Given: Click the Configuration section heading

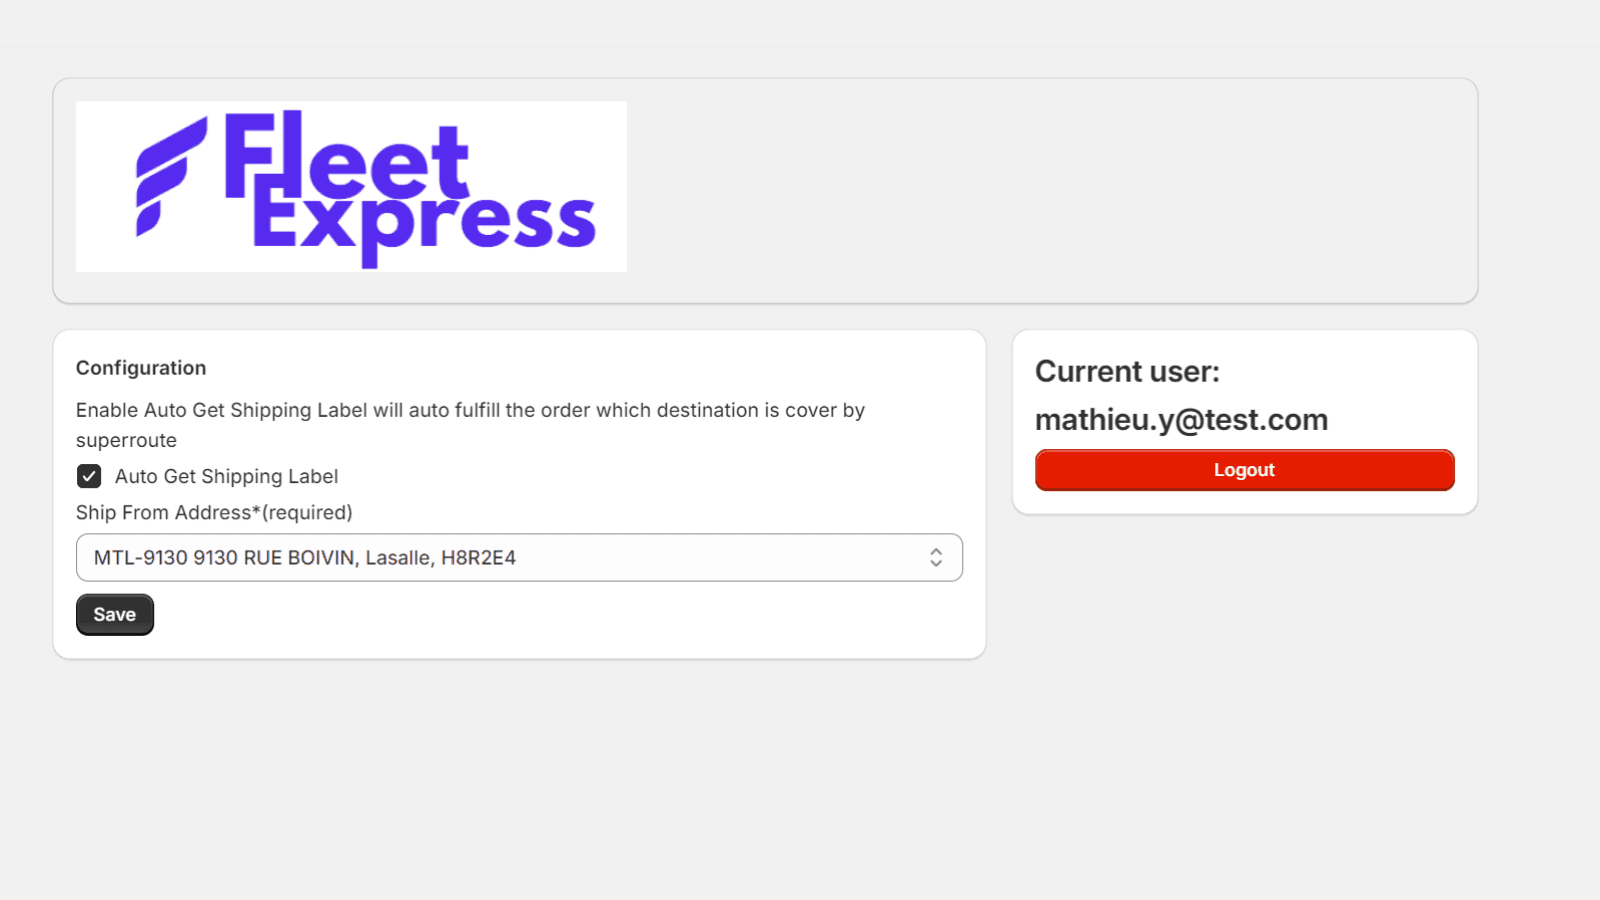Looking at the screenshot, I should coord(141,368).
